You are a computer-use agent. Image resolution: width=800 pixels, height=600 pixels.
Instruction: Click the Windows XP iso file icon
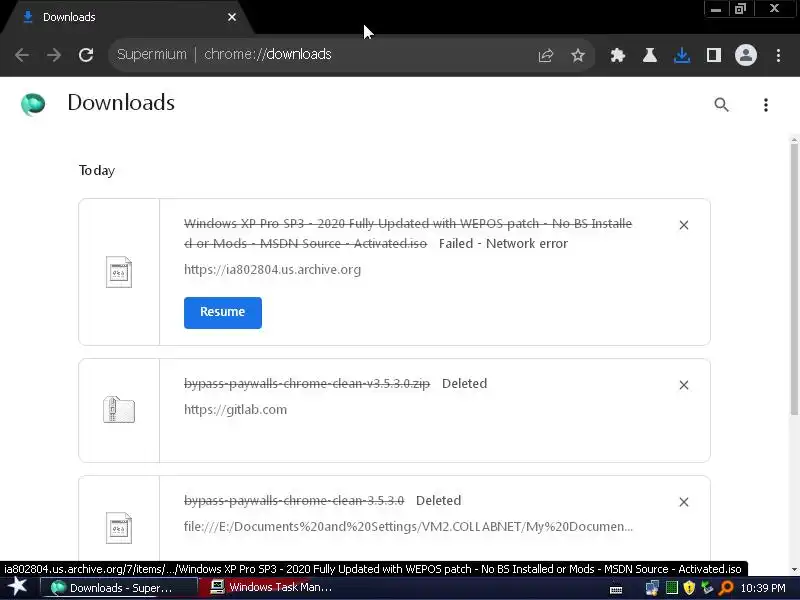pyautogui.click(x=119, y=272)
